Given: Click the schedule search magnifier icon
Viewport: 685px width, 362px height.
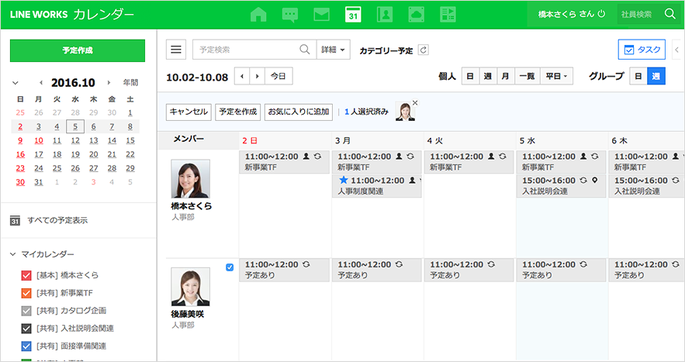Looking at the screenshot, I should pyautogui.click(x=304, y=49).
